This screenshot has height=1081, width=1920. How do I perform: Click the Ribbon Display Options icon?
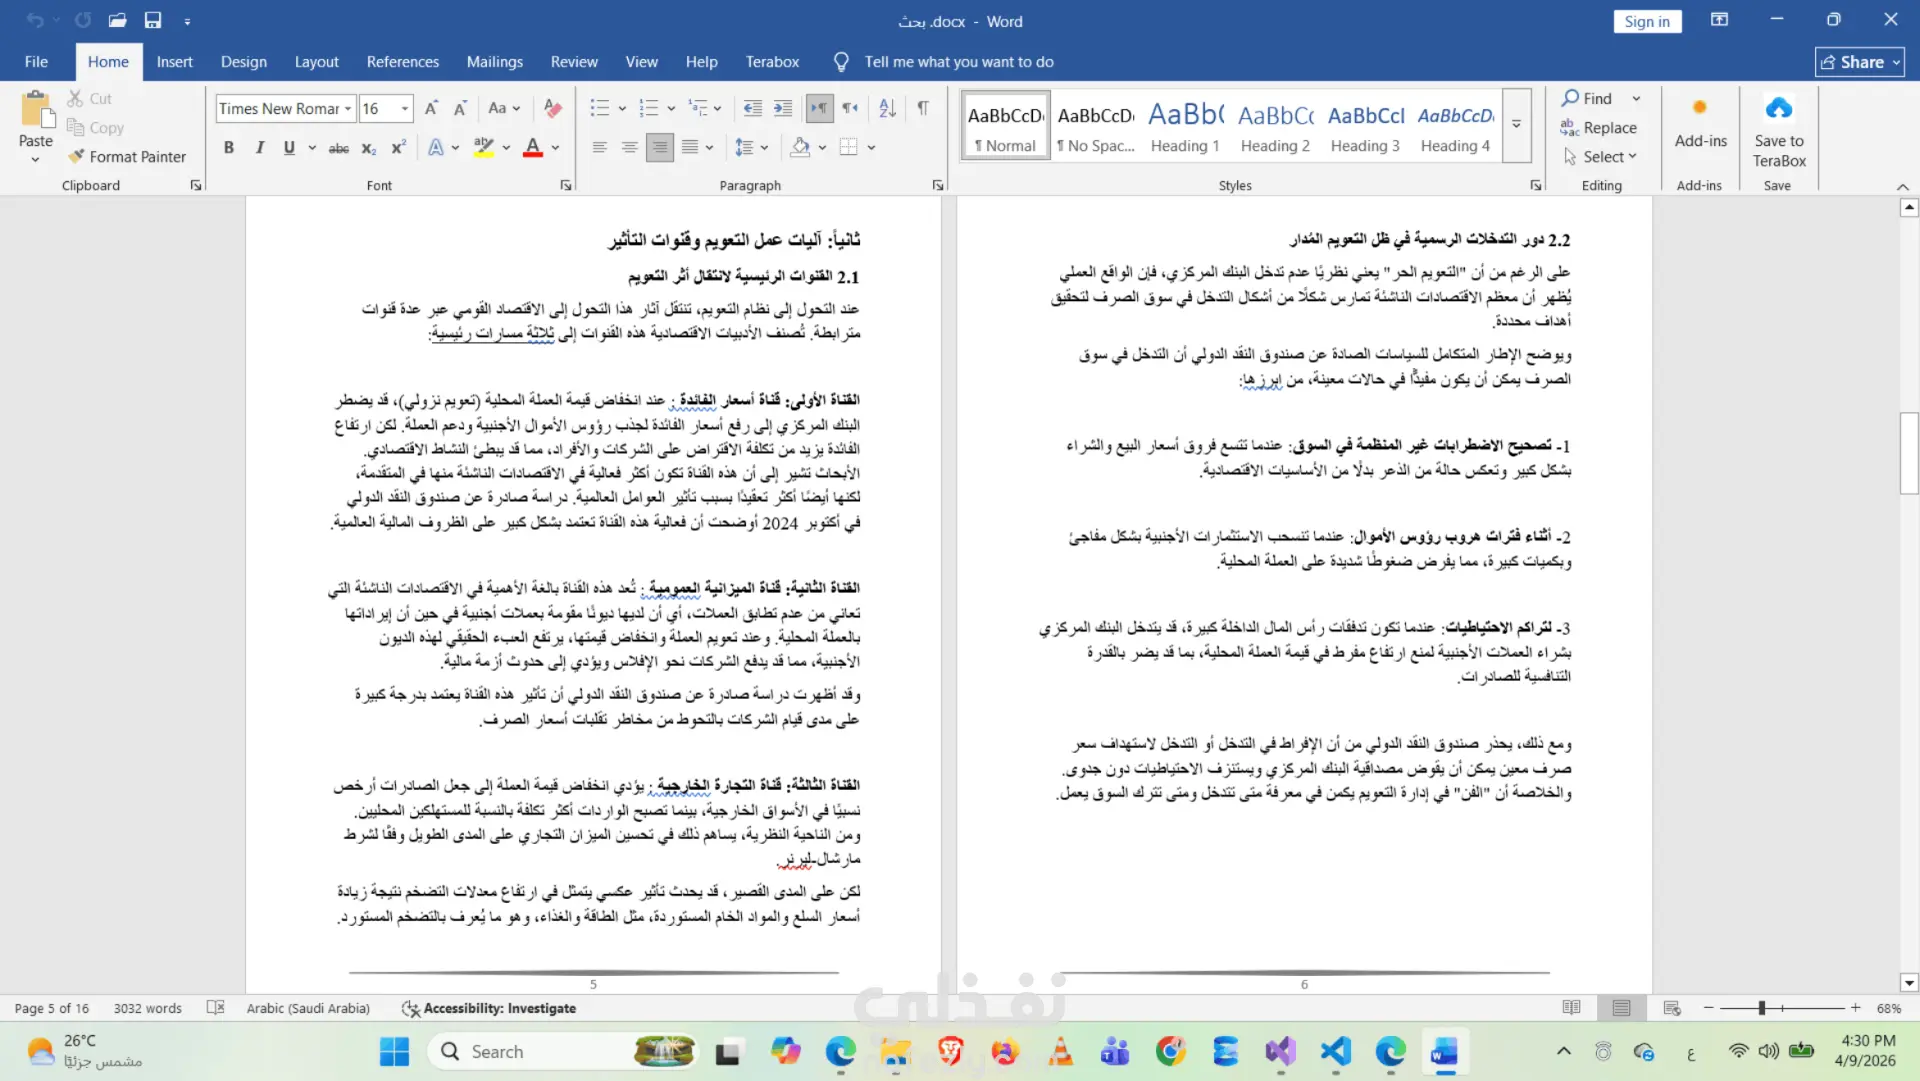1720,20
